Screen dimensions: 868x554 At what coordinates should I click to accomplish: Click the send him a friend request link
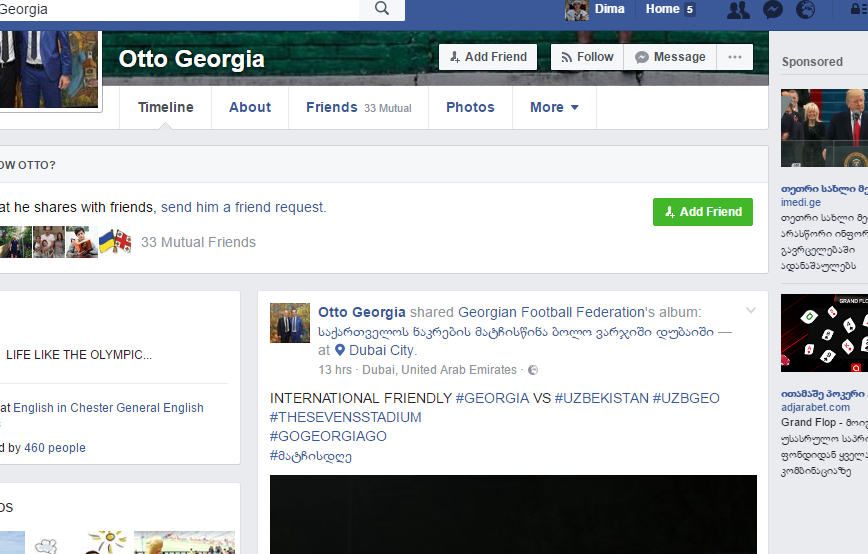pyautogui.click(x=243, y=207)
